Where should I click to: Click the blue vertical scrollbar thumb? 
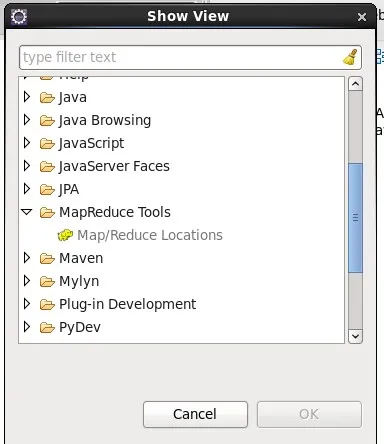[x=355, y=218]
